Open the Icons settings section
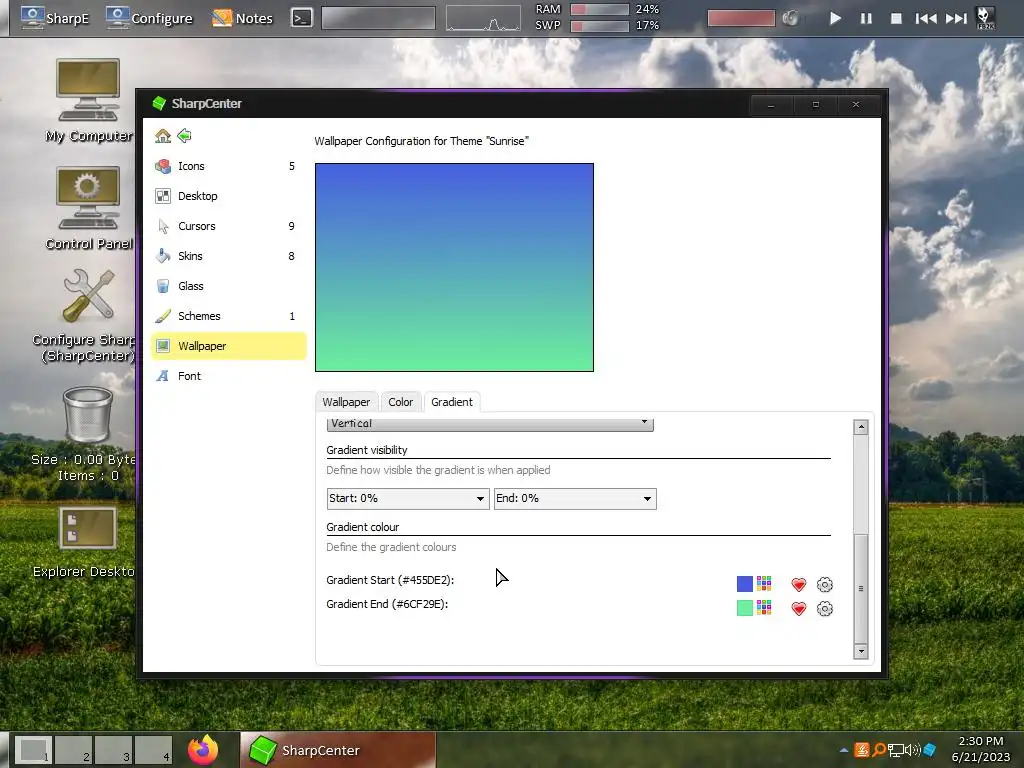Image resolution: width=1024 pixels, height=768 pixels. pos(228,167)
